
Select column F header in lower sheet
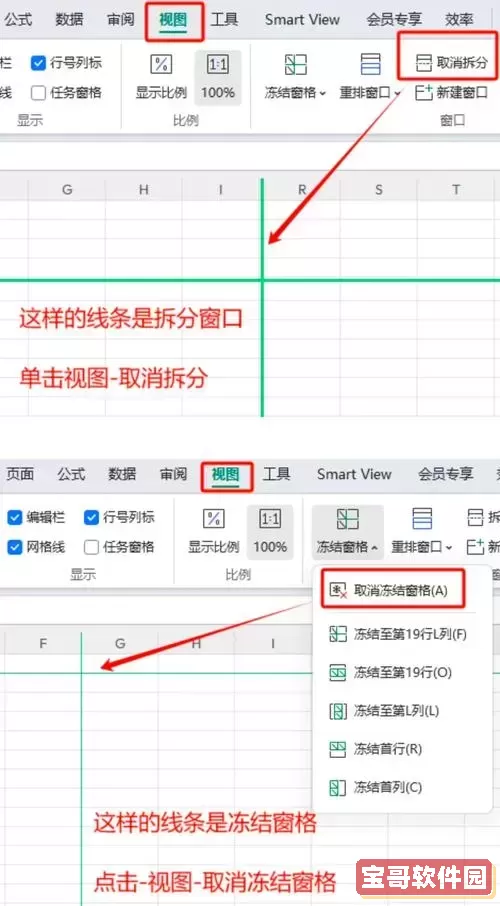click(43, 643)
